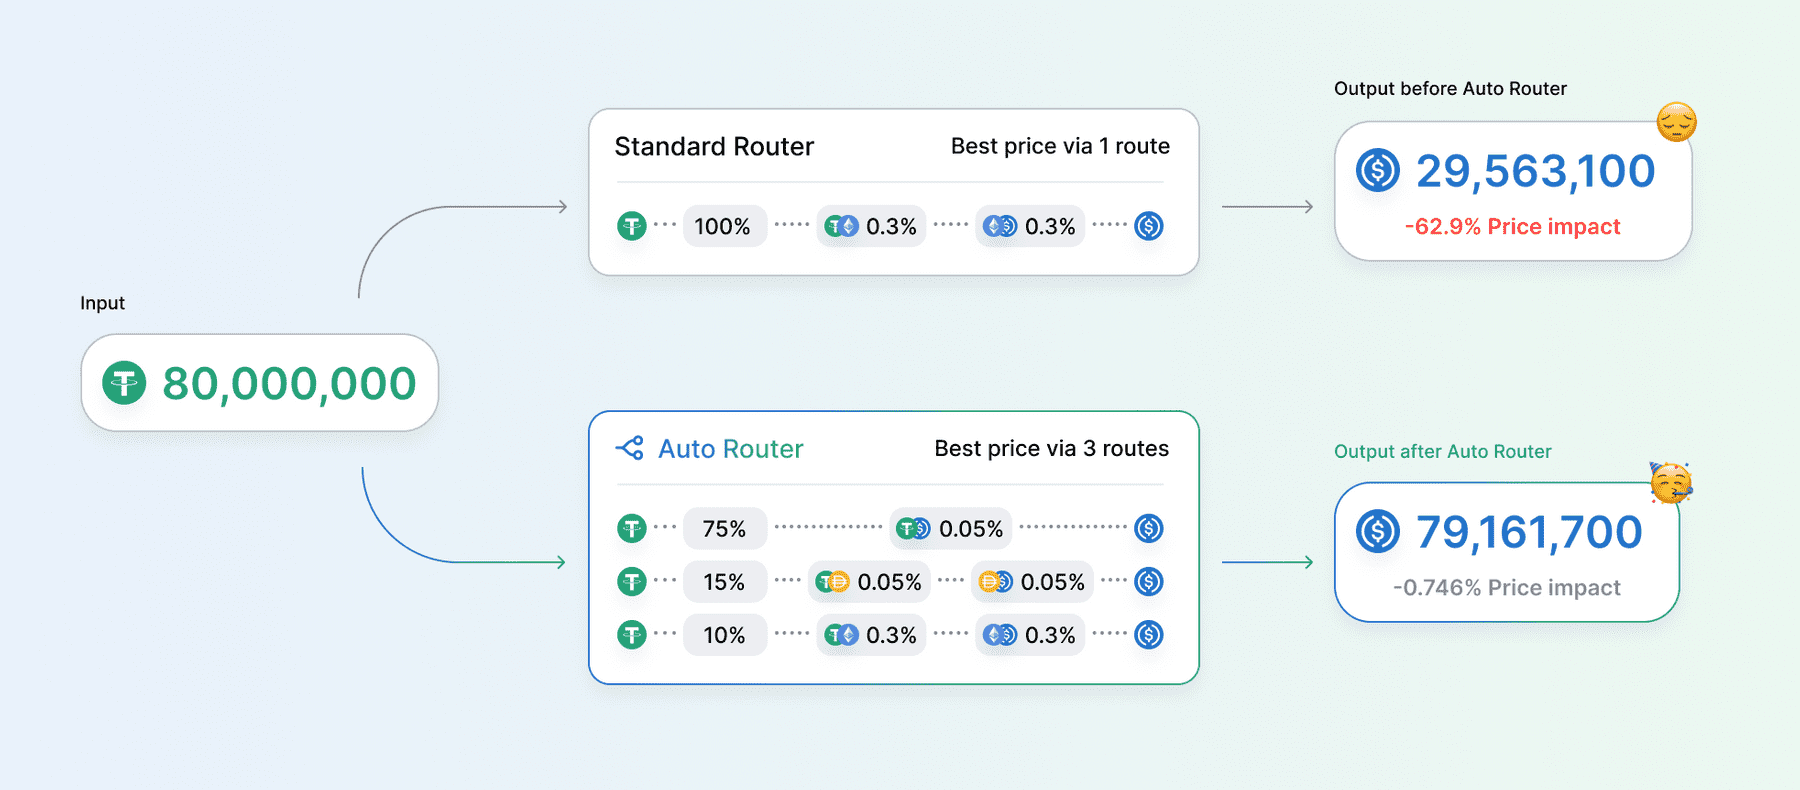Select the 10% route share pill
The height and width of the screenshot is (790, 1800).
[x=724, y=634]
